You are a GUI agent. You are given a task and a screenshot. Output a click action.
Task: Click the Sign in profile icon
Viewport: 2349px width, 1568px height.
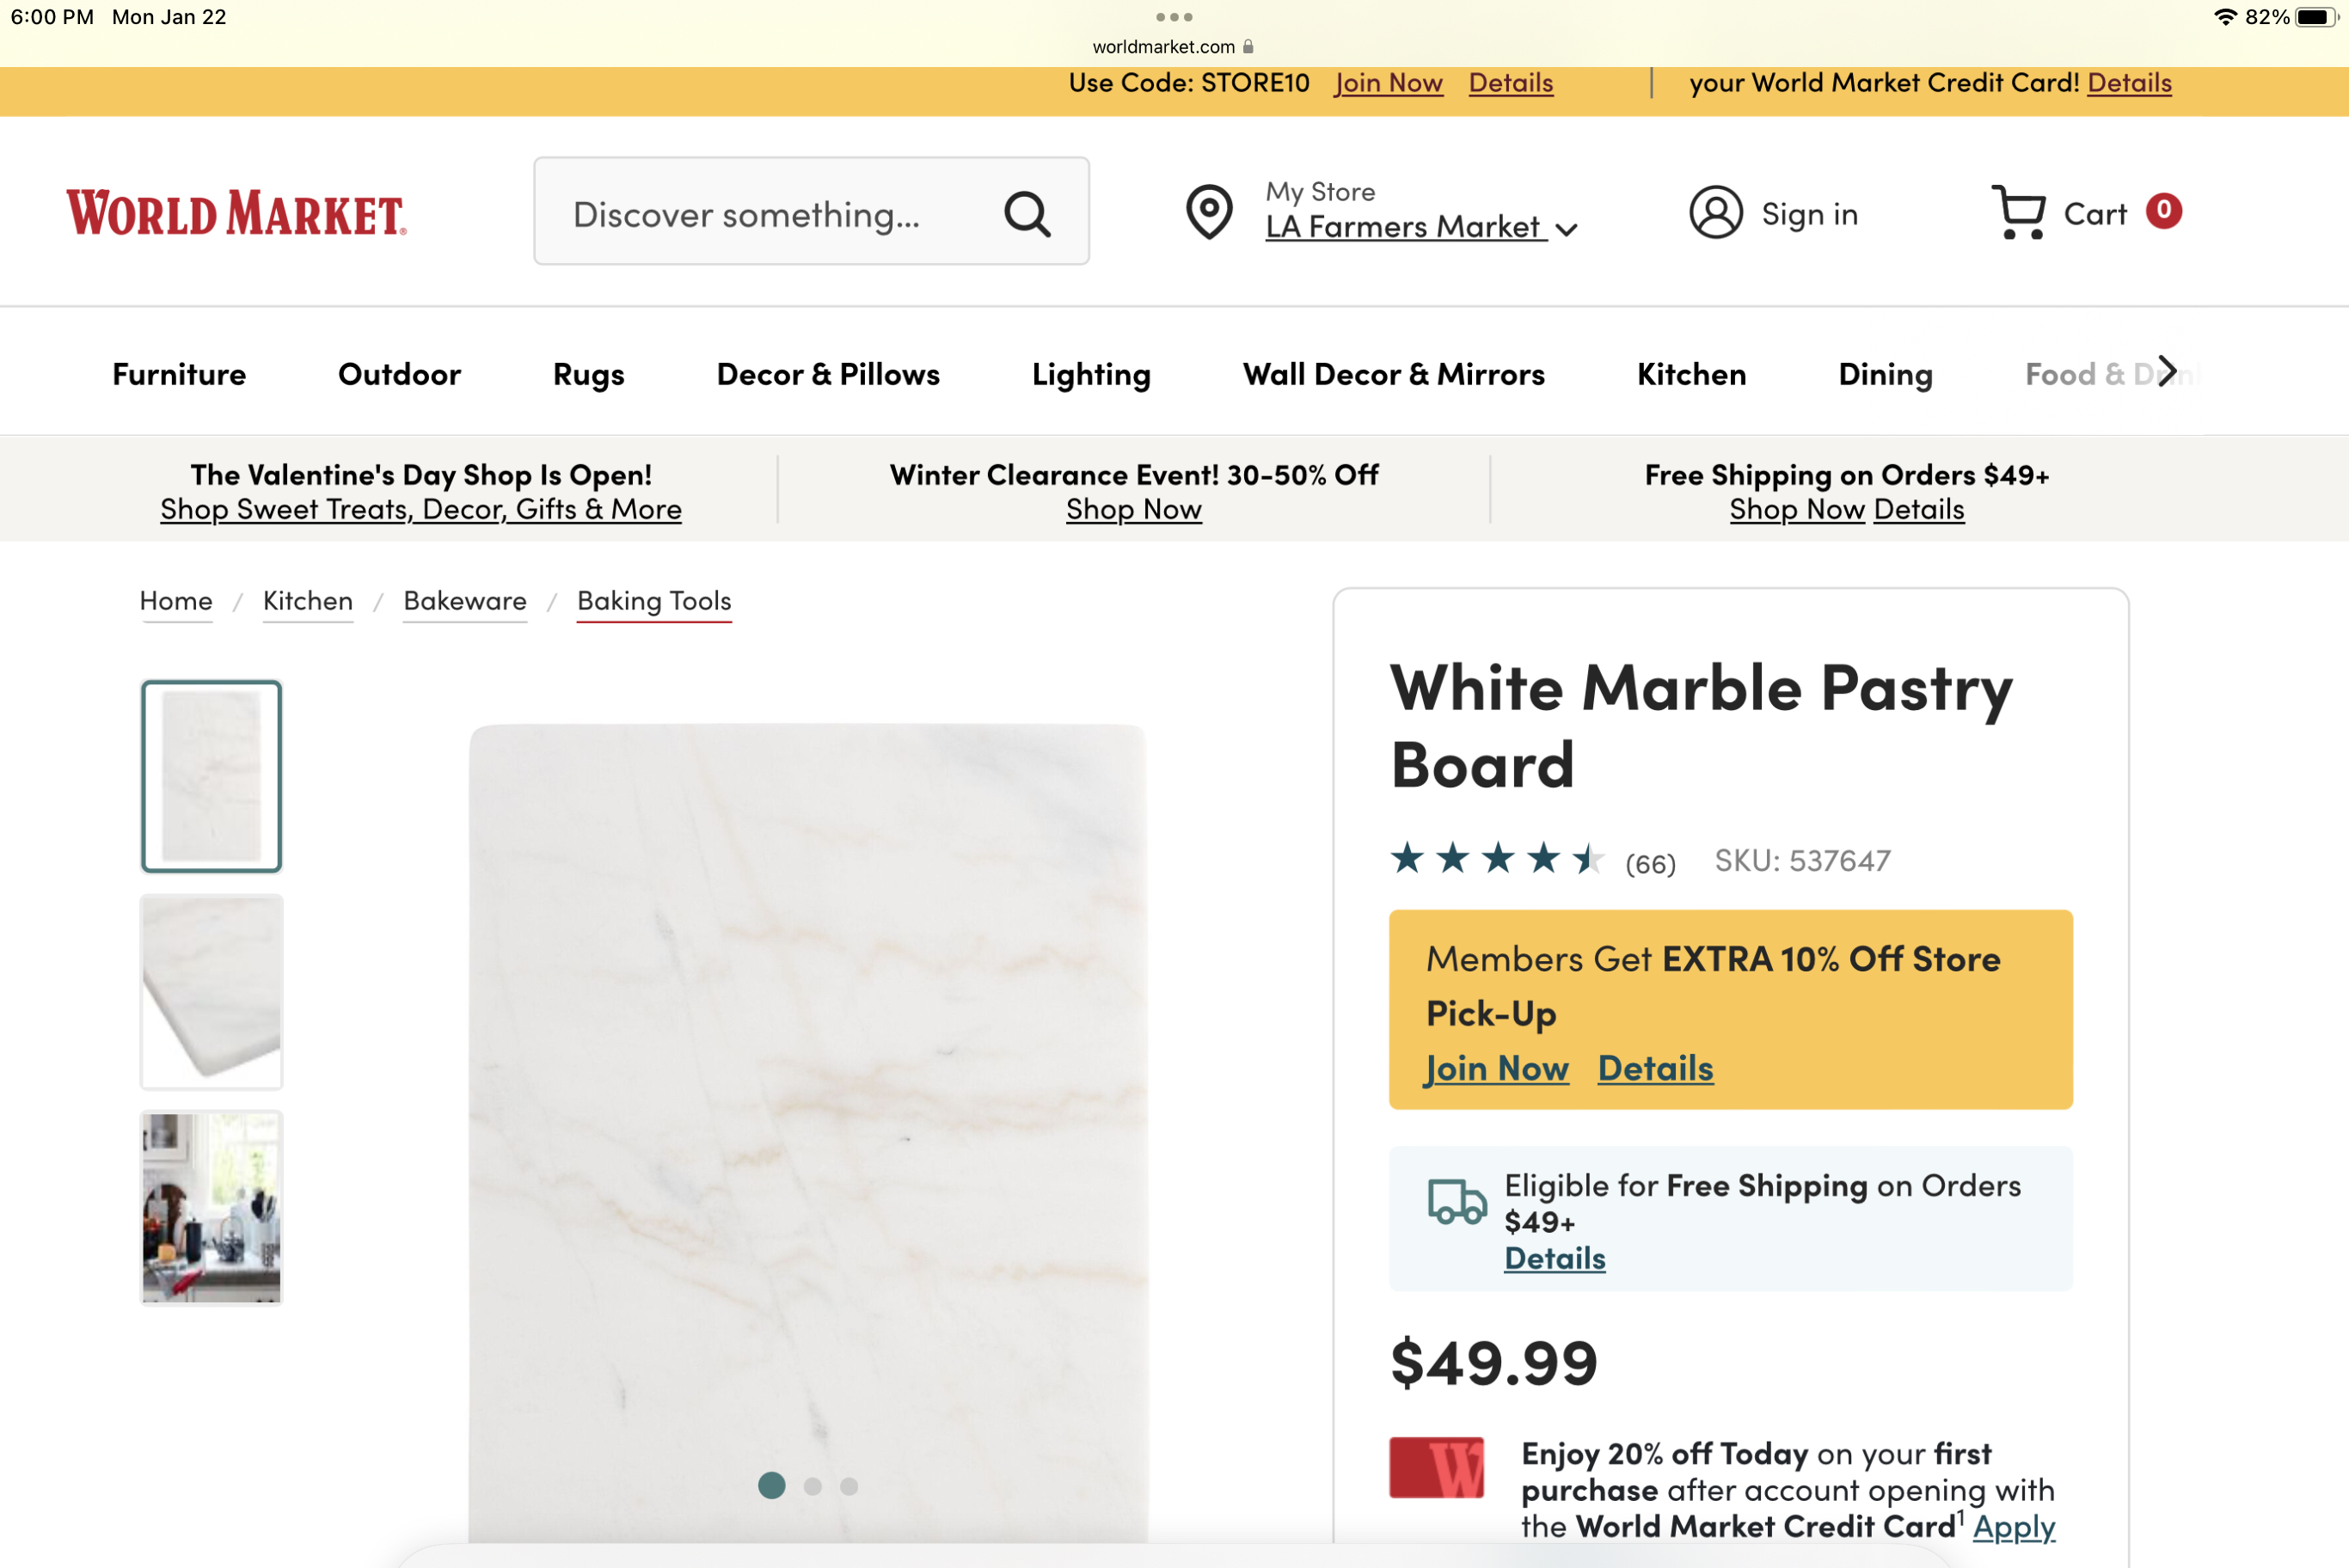pos(1716,212)
